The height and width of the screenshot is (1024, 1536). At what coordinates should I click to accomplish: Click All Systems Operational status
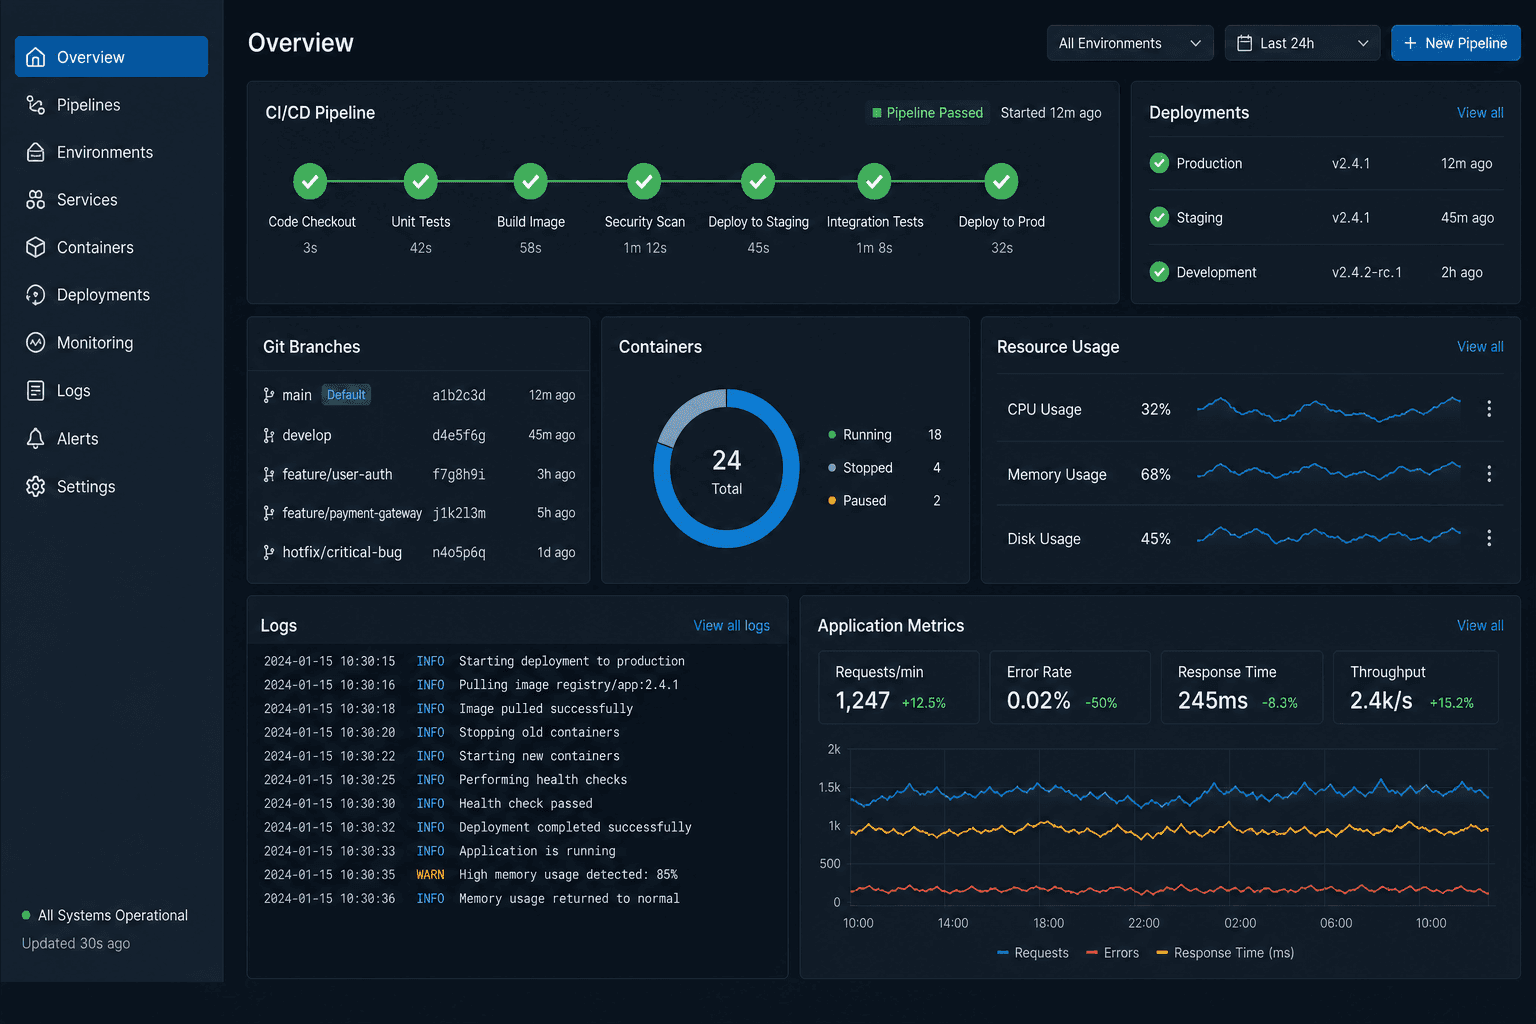[x=105, y=916]
